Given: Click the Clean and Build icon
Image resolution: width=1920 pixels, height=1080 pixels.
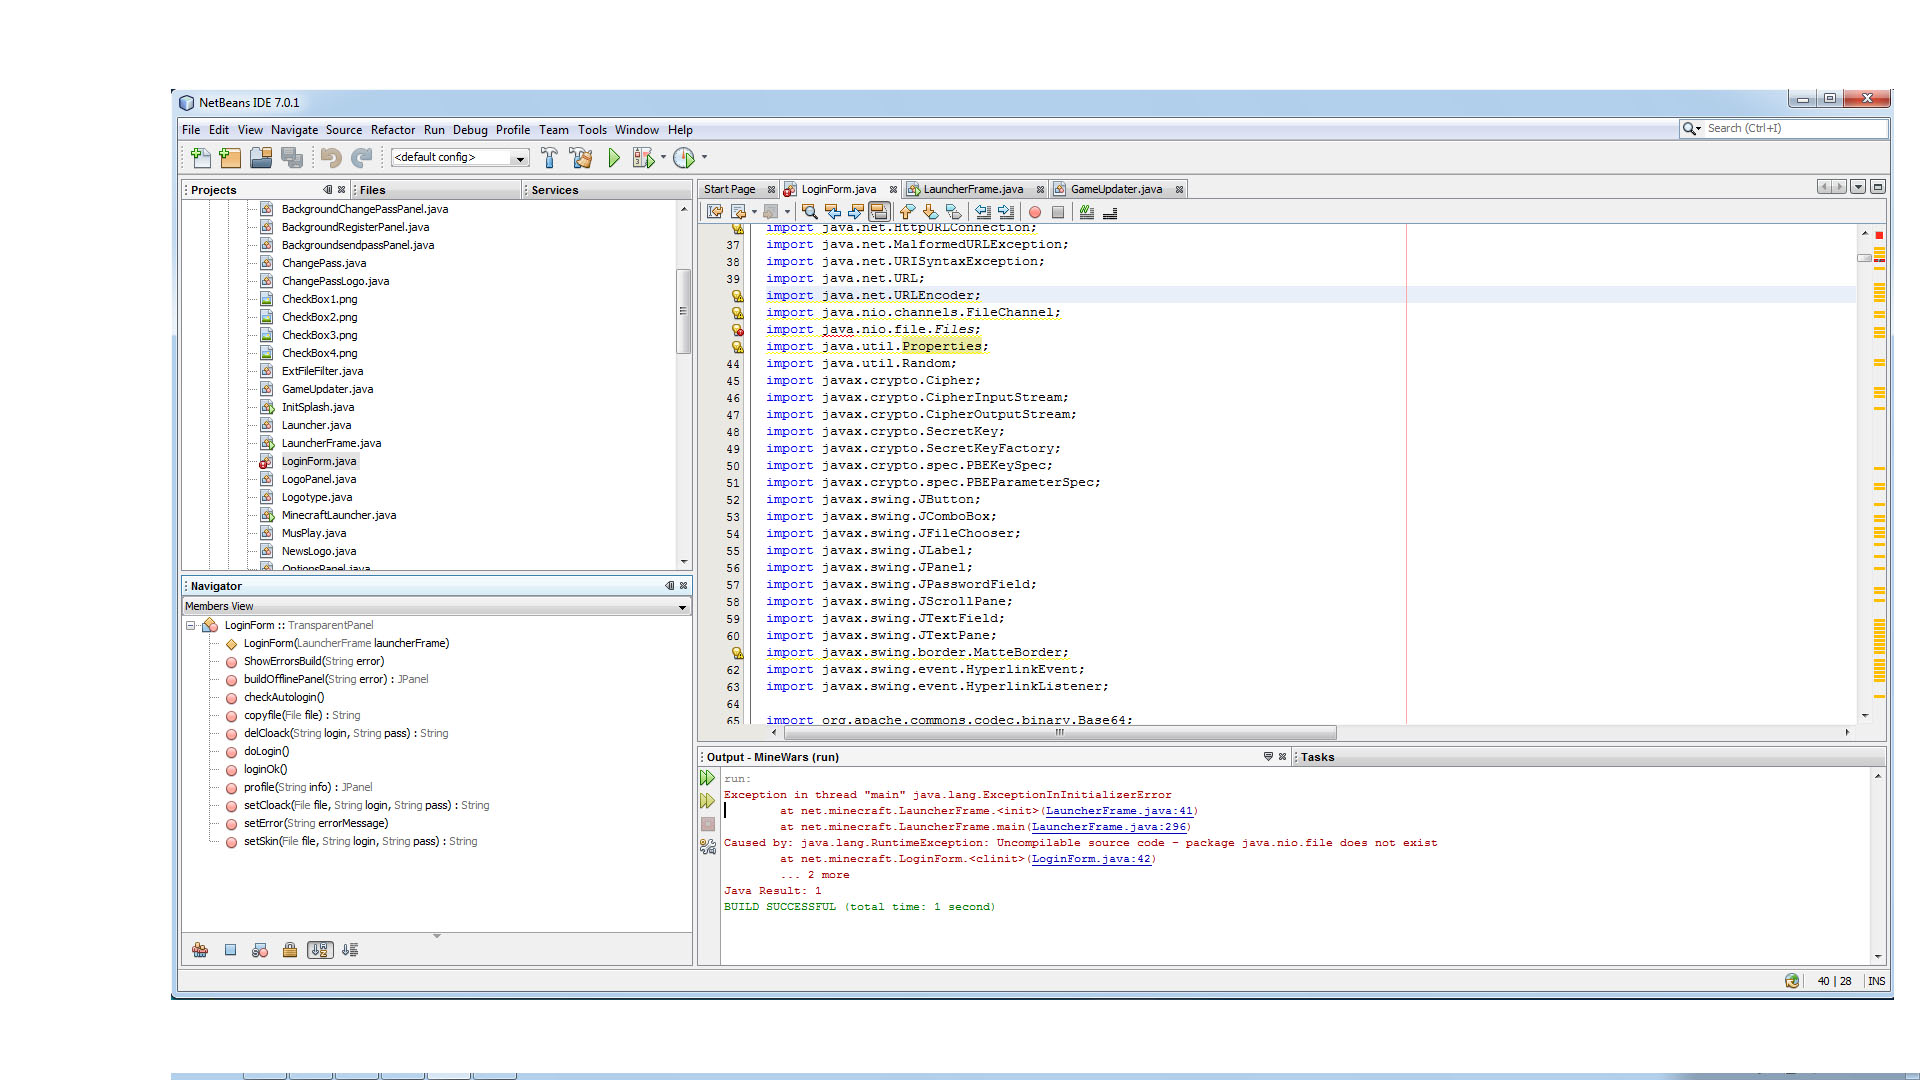Looking at the screenshot, I should (581, 157).
